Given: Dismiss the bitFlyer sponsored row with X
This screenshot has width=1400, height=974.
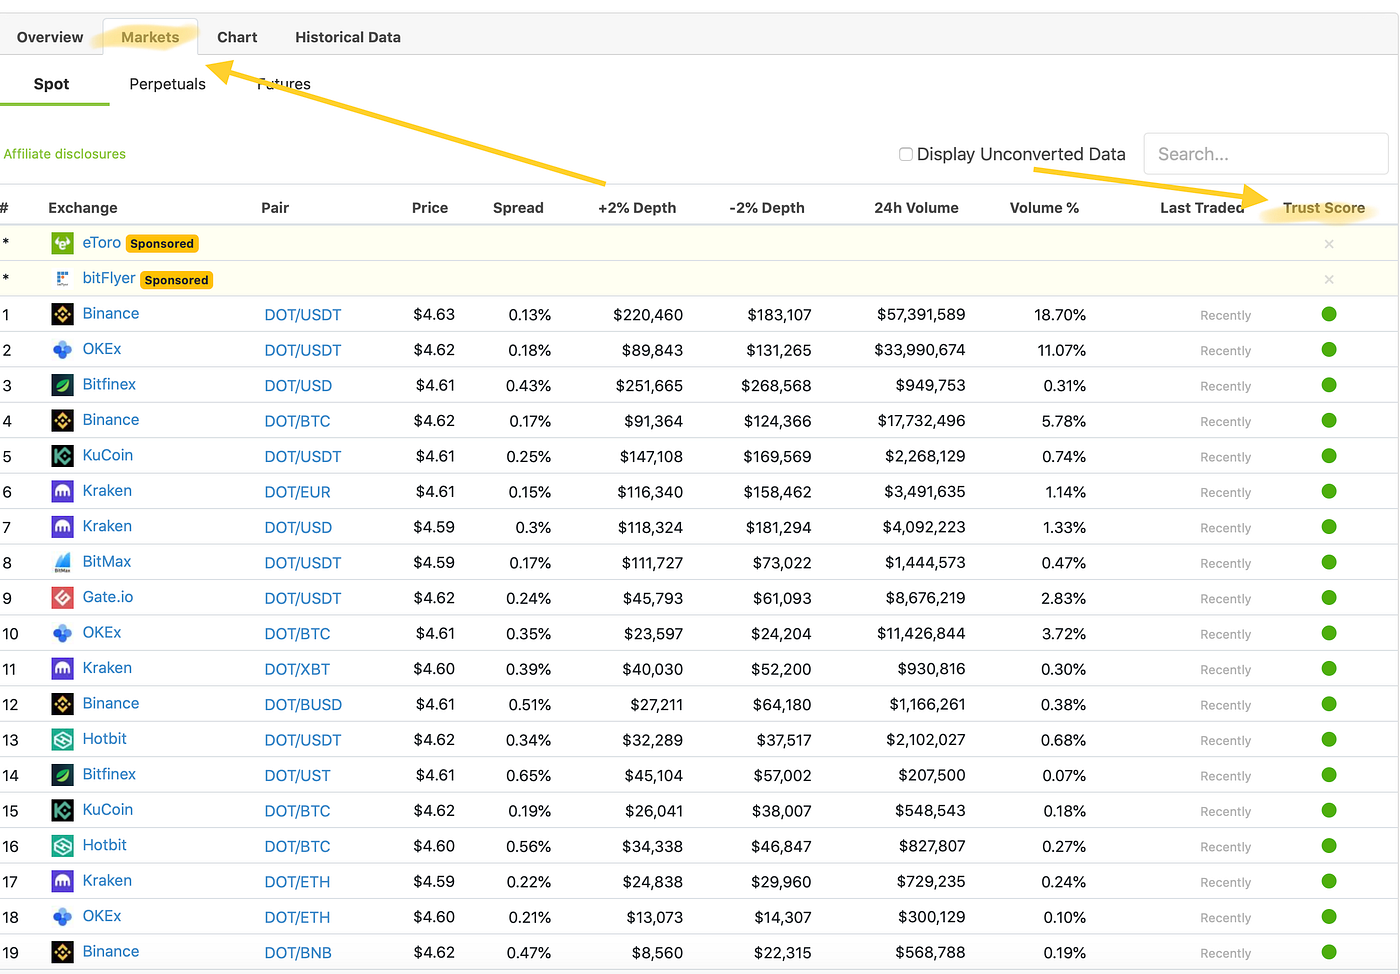Looking at the screenshot, I should pyautogui.click(x=1329, y=279).
